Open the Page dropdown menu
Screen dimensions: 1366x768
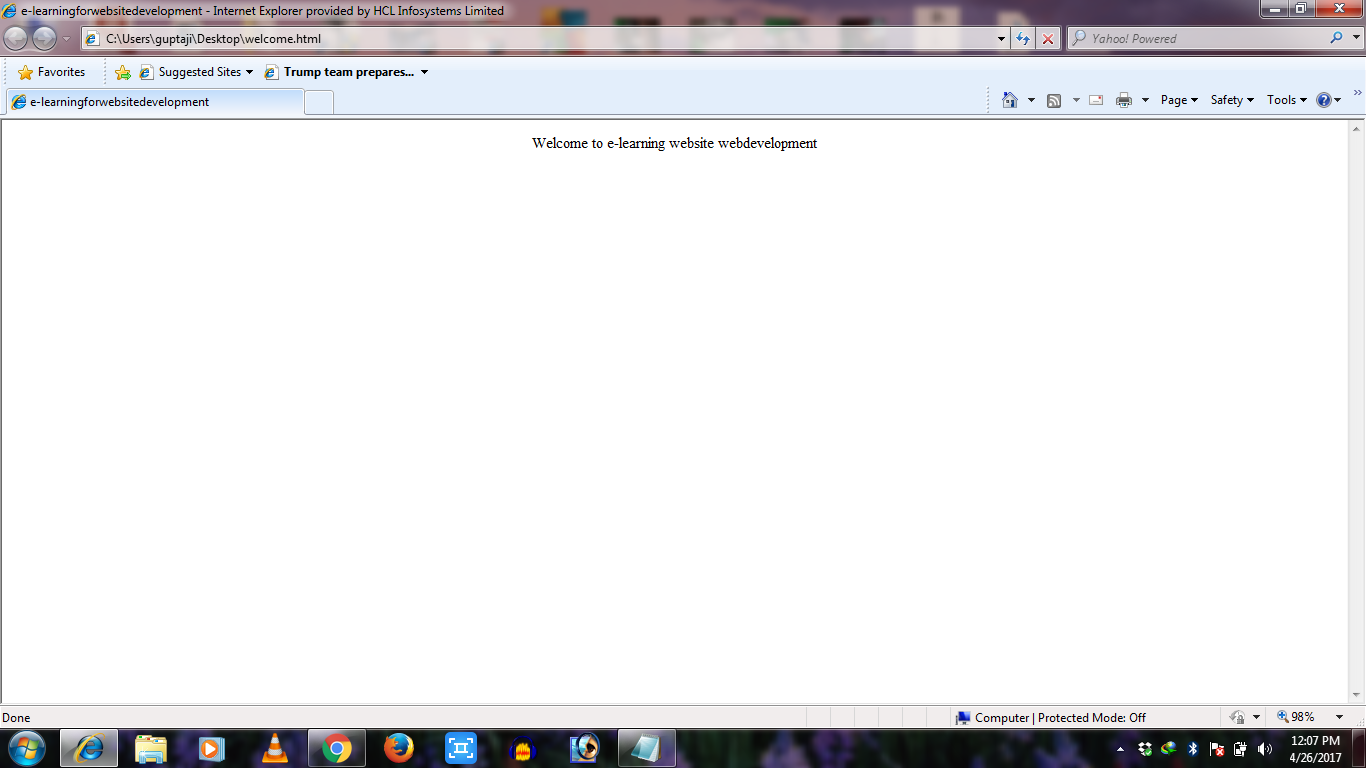click(x=1177, y=100)
